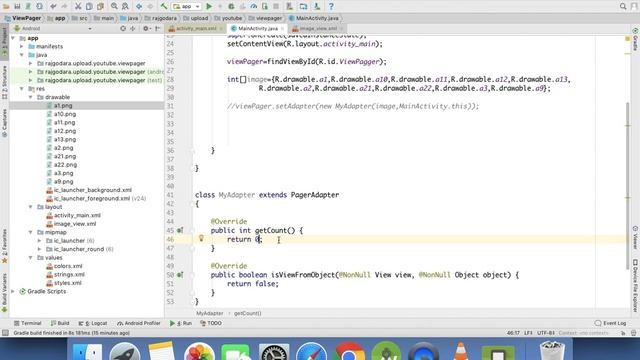Open Safari from the Dock
The height and width of the screenshot is (360, 640).
tap(311, 351)
